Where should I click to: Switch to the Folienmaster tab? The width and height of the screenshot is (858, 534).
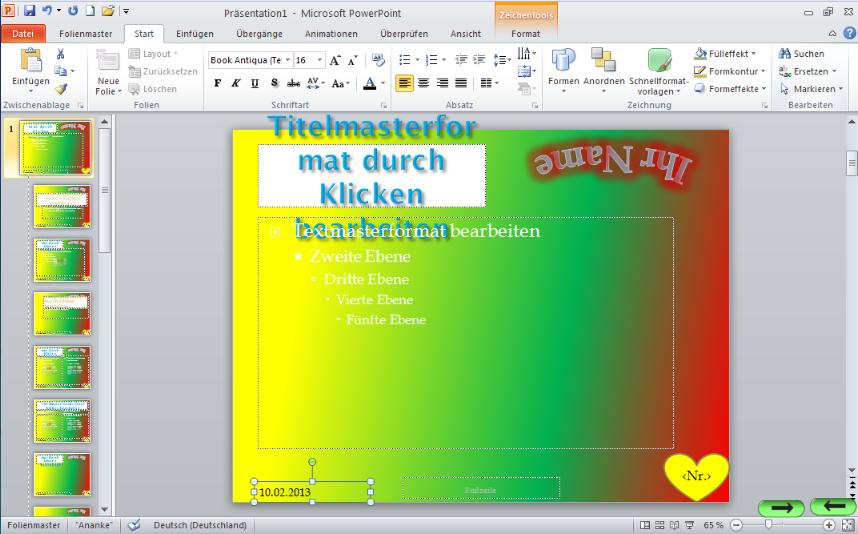(87, 33)
